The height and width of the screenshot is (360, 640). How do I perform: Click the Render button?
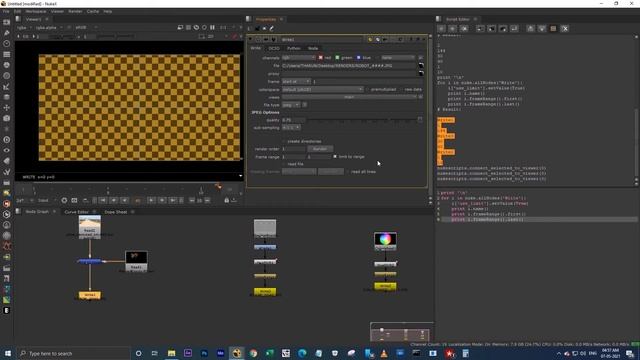point(320,149)
